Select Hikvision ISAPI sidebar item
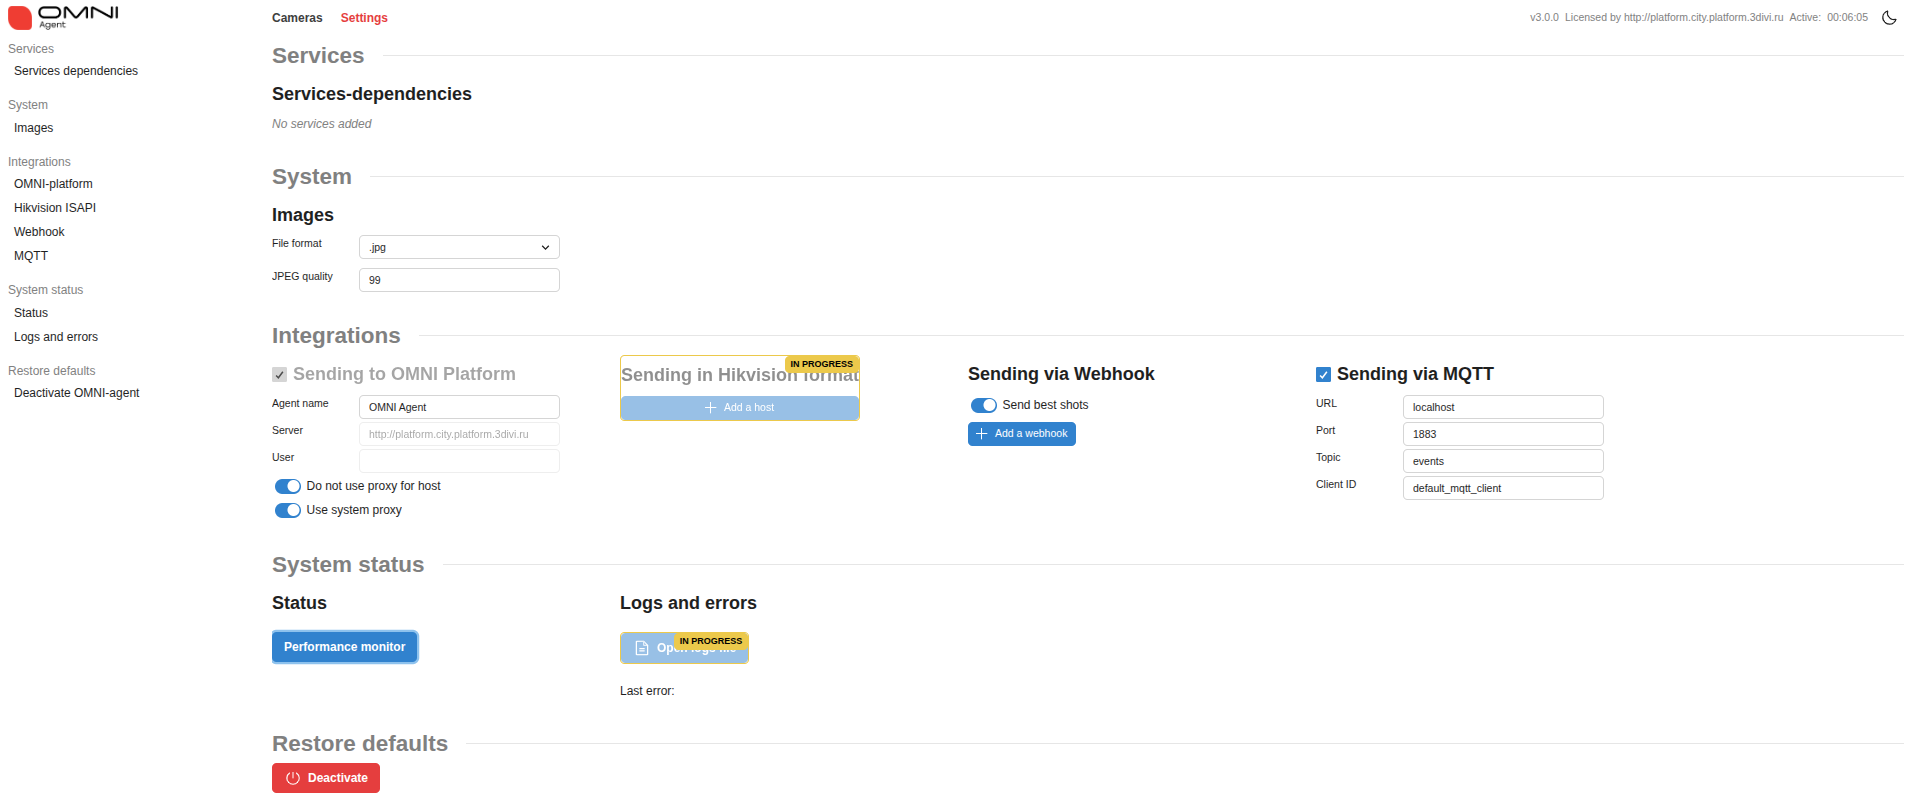The width and height of the screenshot is (1906, 804). [x=55, y=208]
